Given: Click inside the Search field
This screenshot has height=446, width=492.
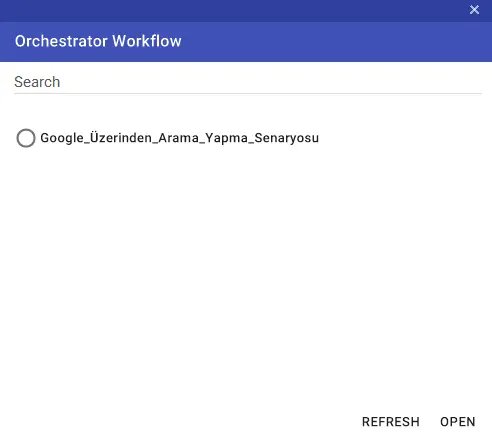Looking at the screenshot, I should pos(248,82).
